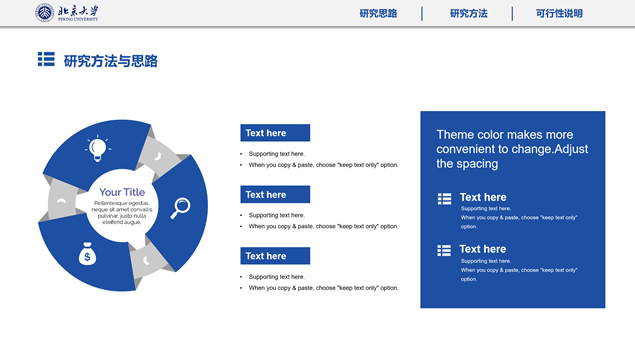Select the keep text only bullet under second label
This screenshot has height=361, width=635.
coord(323,226)
